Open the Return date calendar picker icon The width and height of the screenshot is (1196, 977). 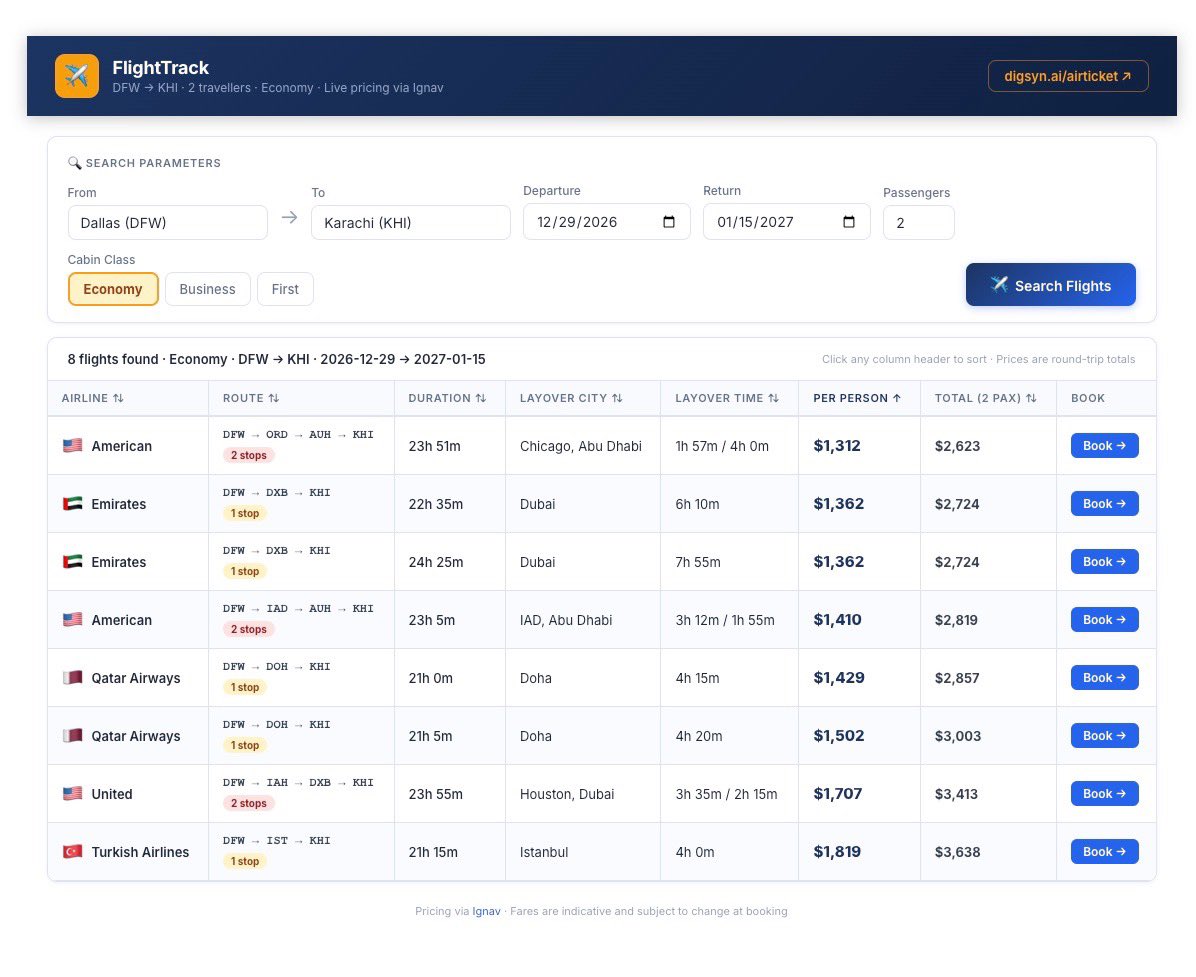[849, 222]
